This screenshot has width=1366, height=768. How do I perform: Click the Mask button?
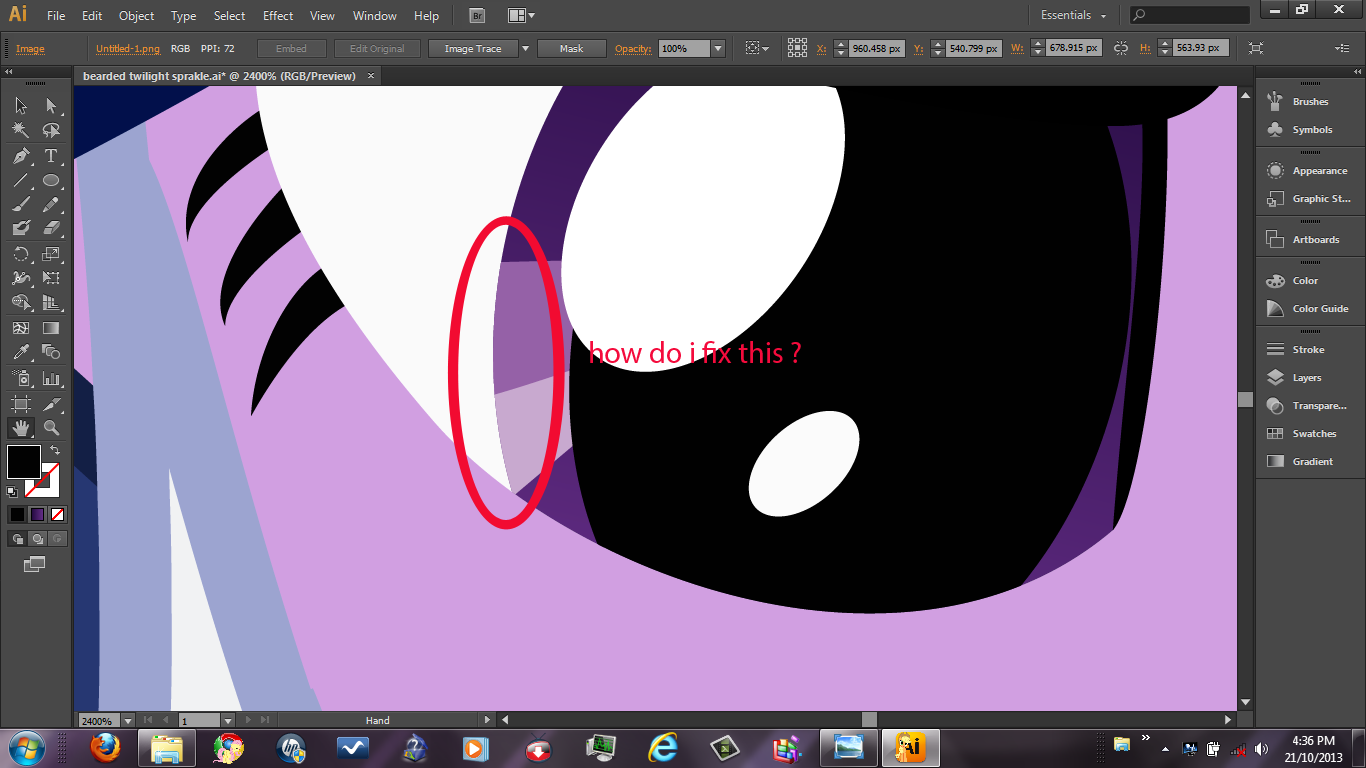pyautogui.click(x=572, y=48)
